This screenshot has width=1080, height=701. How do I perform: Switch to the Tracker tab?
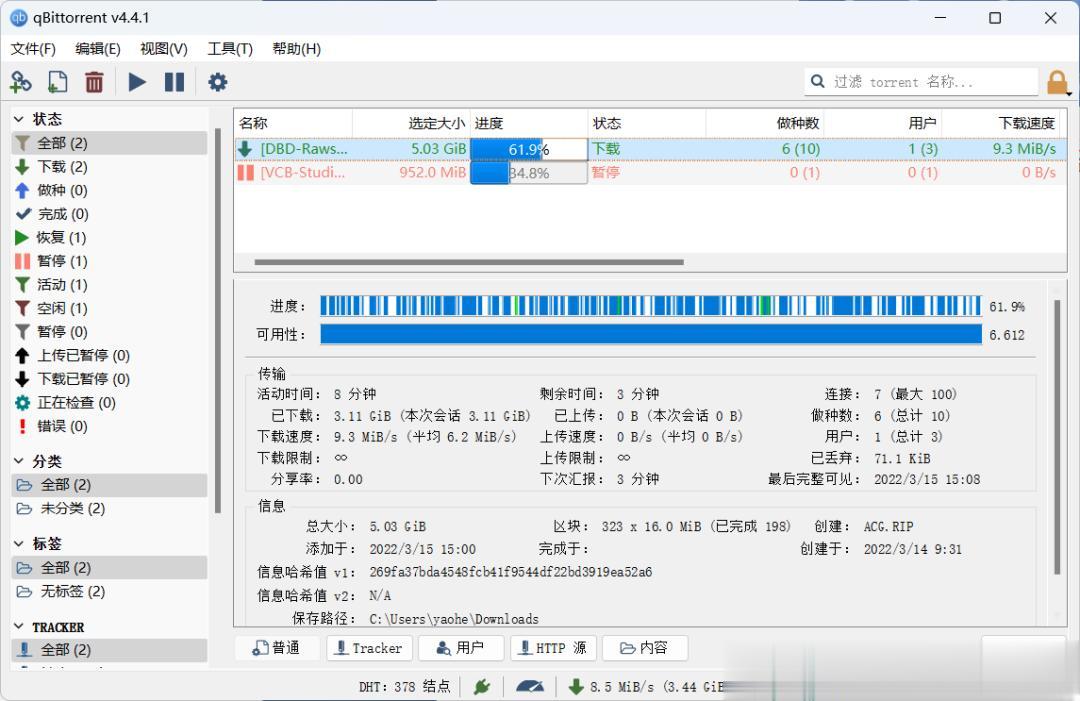(369, 648)
